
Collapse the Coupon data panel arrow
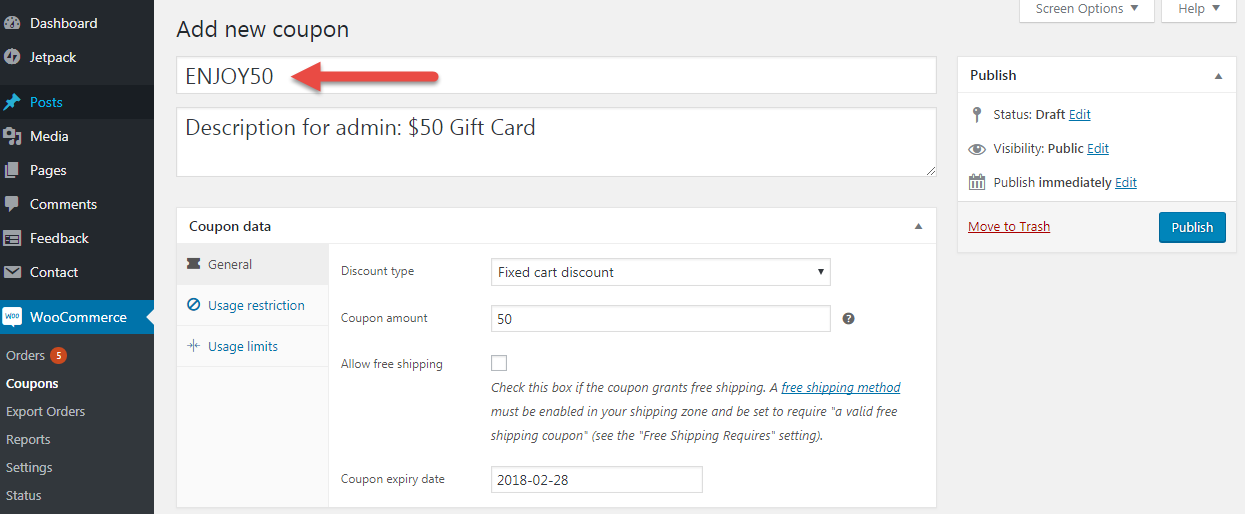click(918, 226)
